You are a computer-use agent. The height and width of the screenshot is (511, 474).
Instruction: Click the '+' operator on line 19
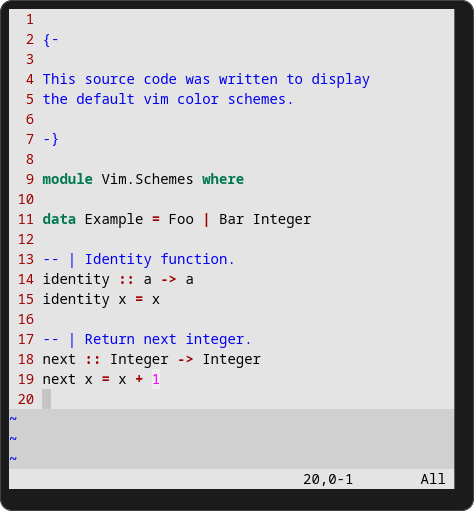[x=139, y=379]
